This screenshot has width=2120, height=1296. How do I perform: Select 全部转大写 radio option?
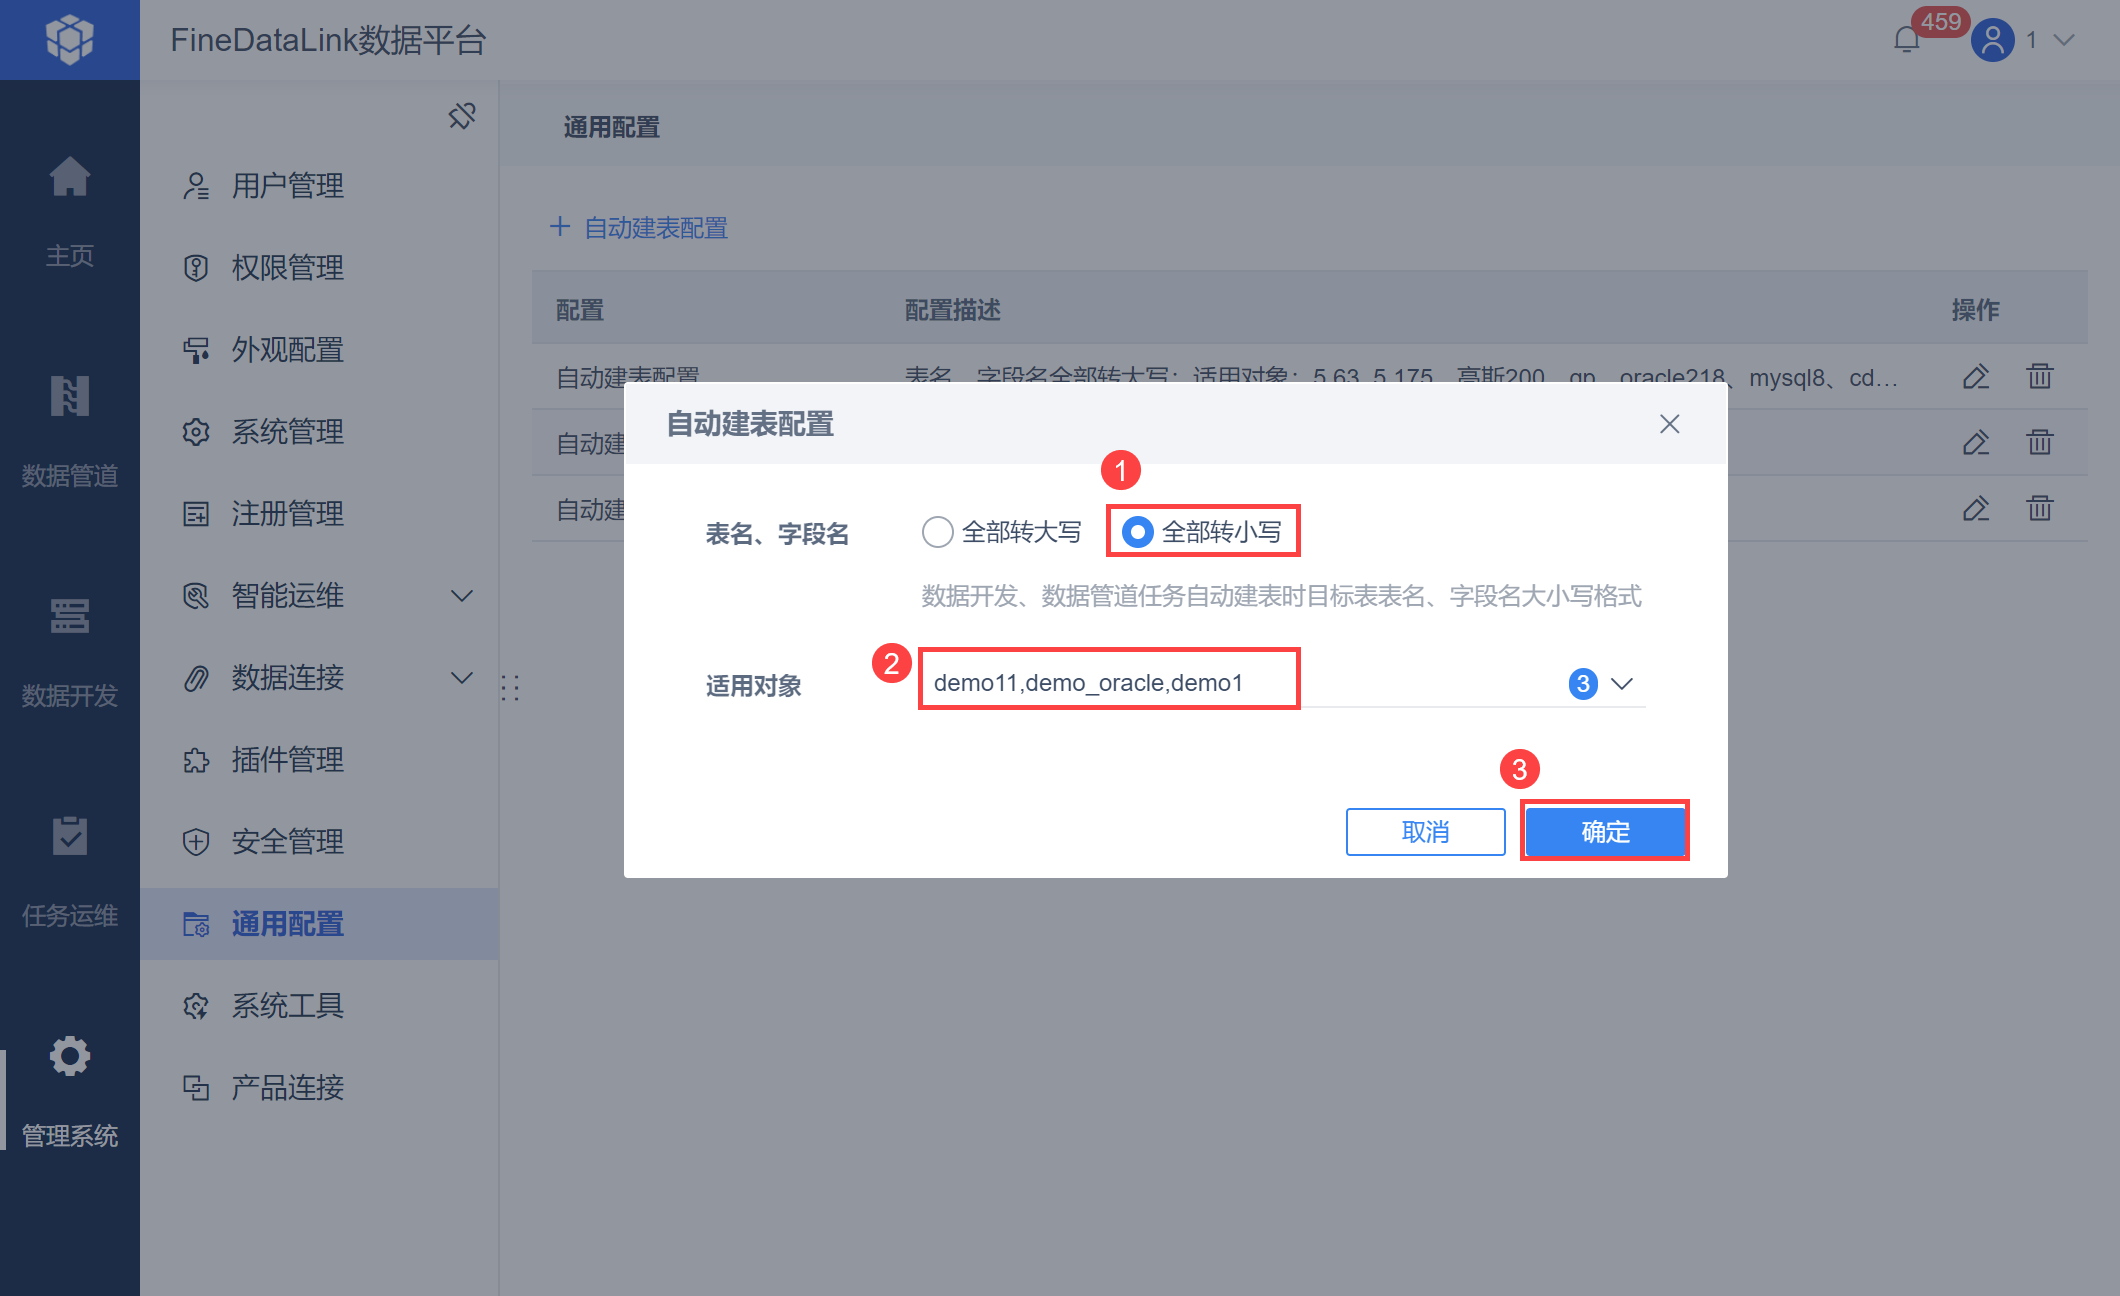pos(937,532)
